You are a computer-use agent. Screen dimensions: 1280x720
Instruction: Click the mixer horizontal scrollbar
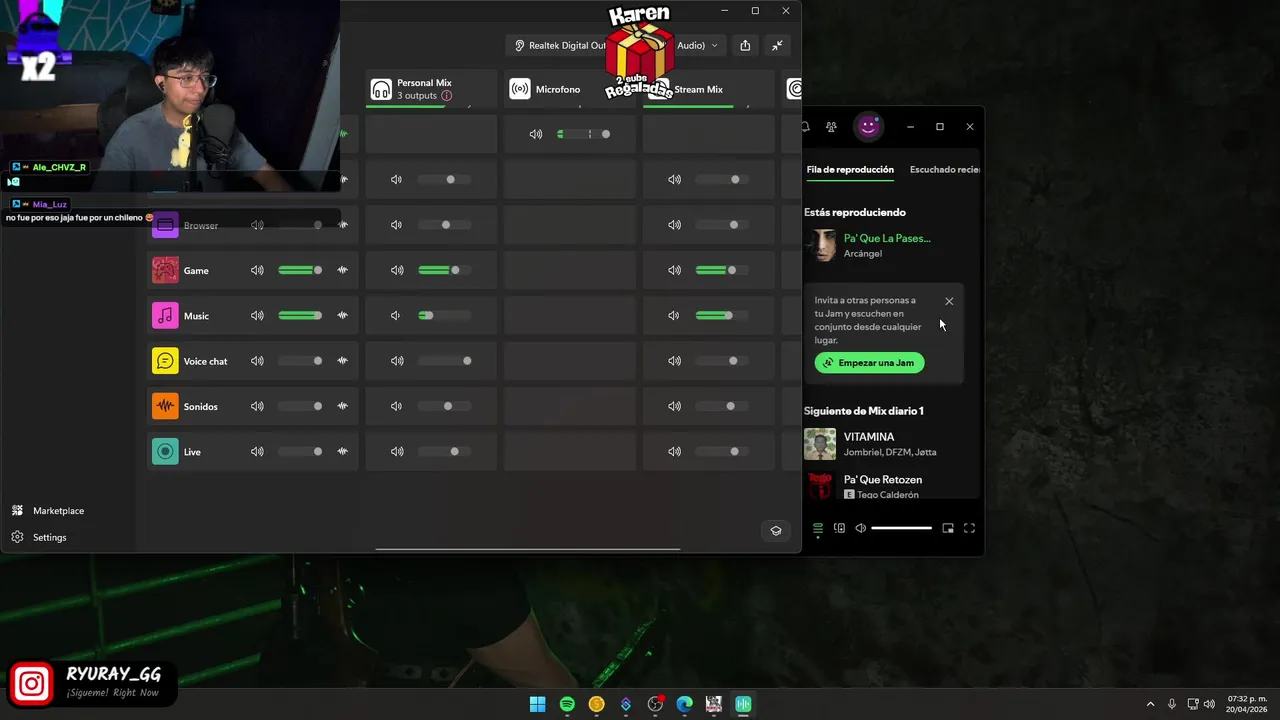point(528,548)
